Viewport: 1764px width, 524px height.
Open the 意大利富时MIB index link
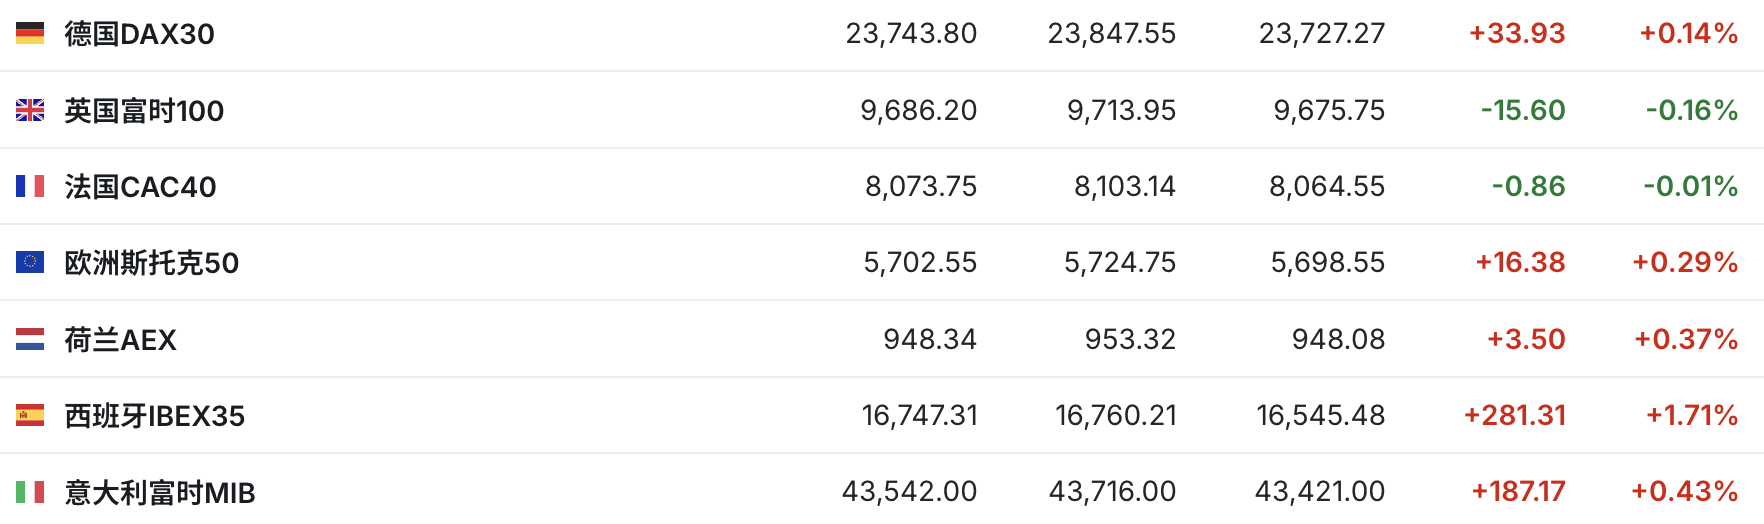tap(159, 493)
